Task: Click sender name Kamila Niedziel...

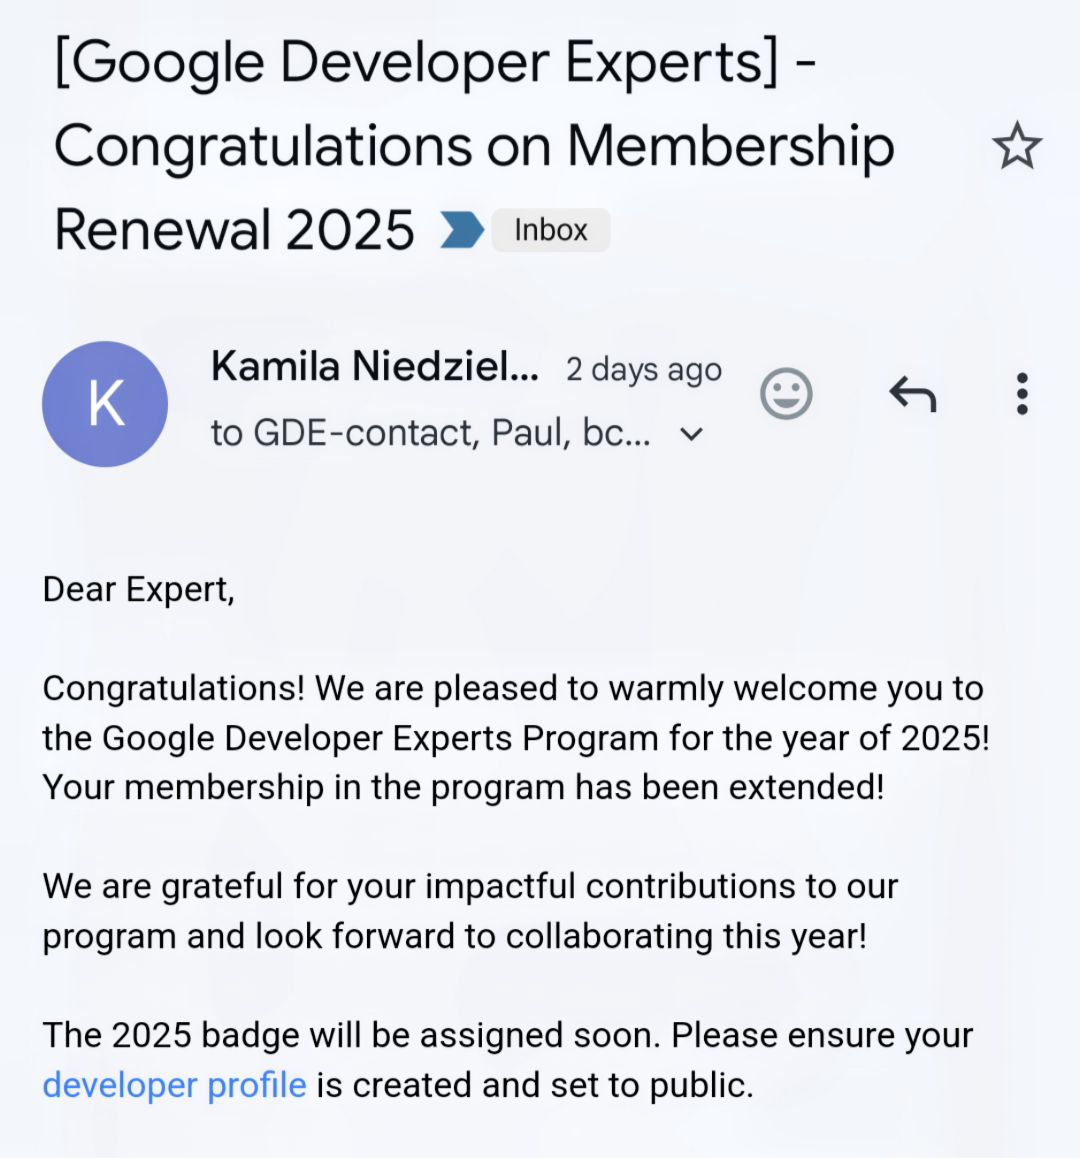Action: [375, 366]
